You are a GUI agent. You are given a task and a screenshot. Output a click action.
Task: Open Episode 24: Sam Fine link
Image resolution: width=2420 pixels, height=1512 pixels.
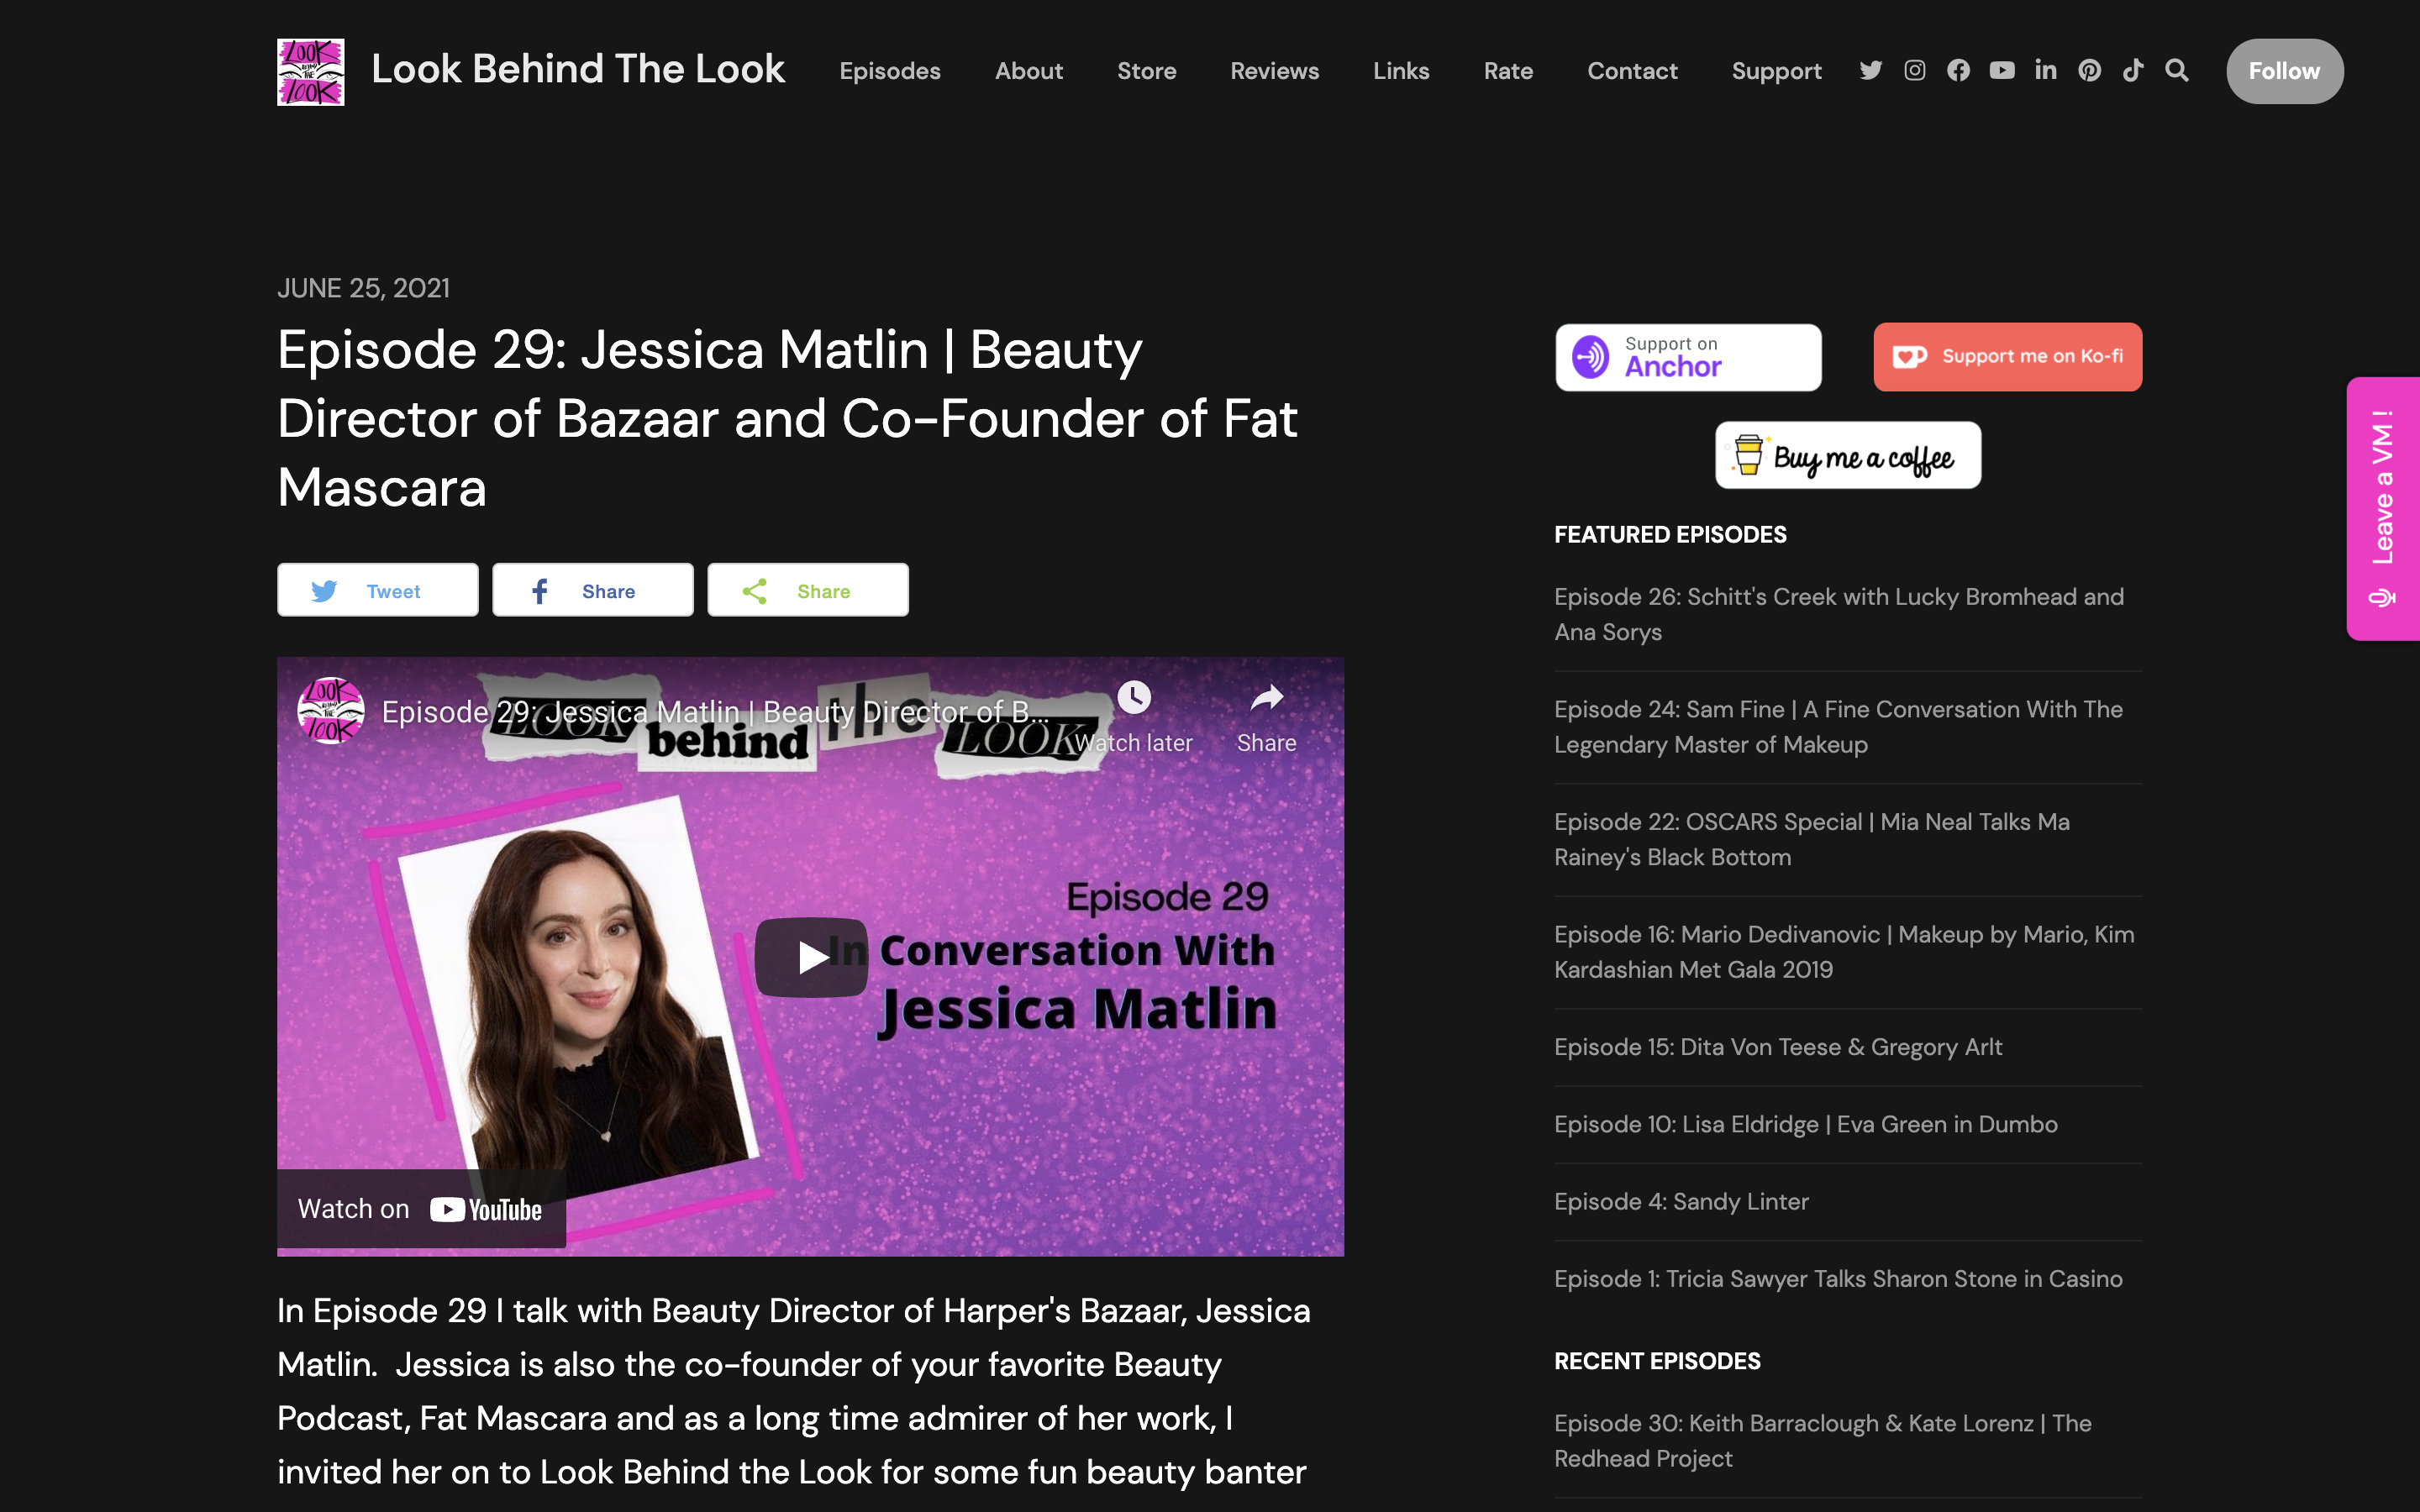coord(1838,727)
